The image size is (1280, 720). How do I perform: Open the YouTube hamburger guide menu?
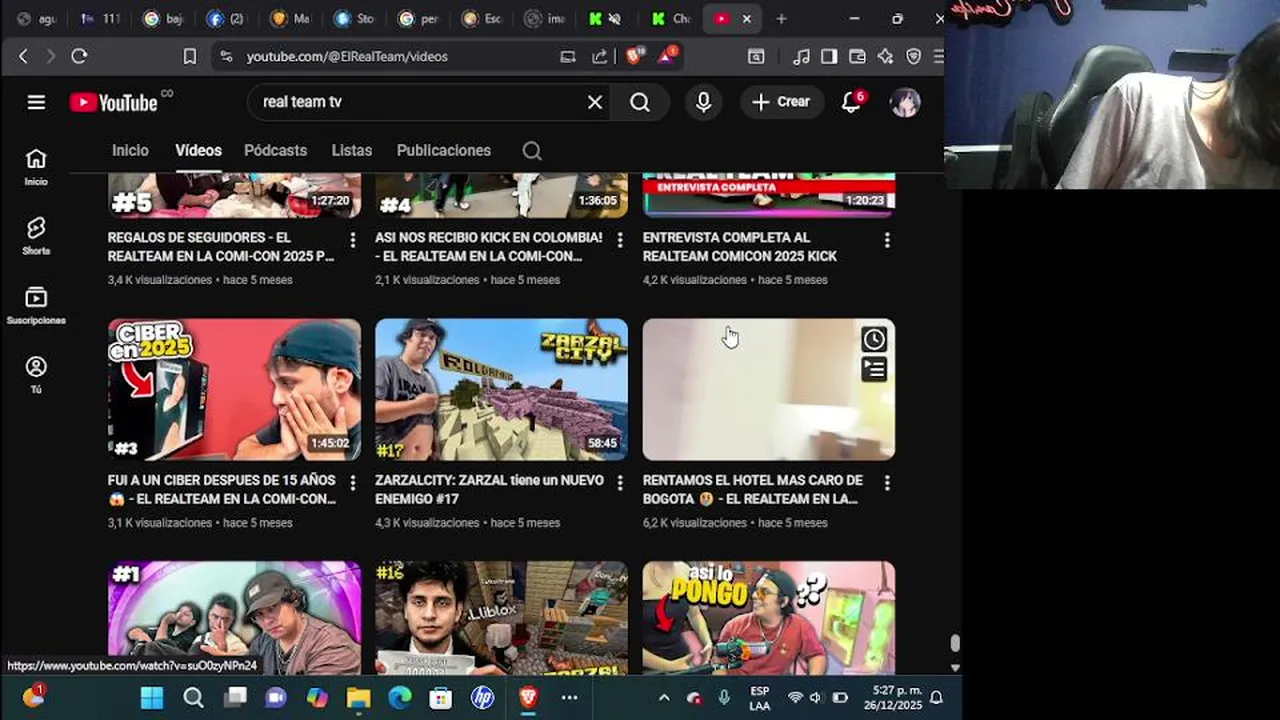point(36,102)
